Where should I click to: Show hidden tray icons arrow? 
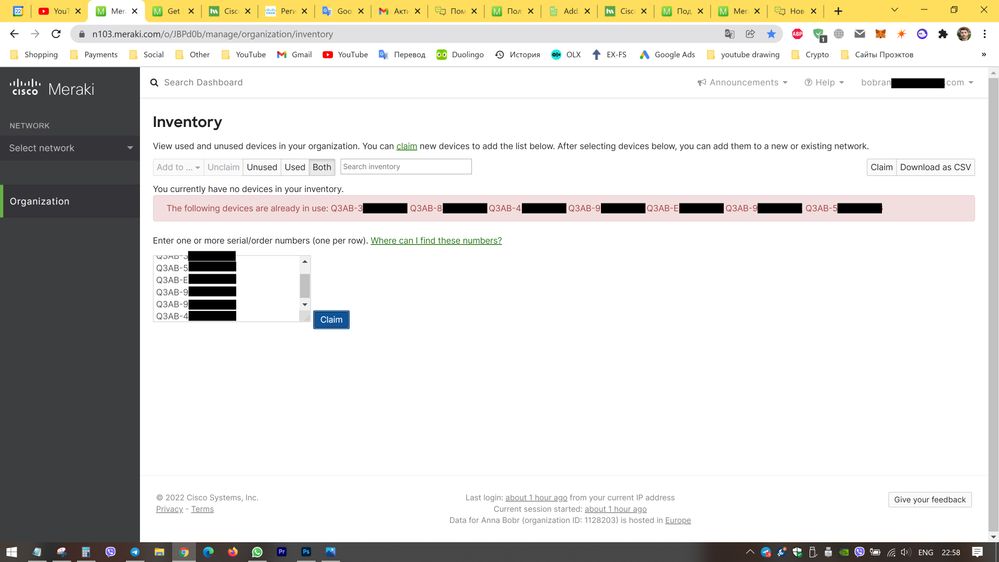point(750,552)
